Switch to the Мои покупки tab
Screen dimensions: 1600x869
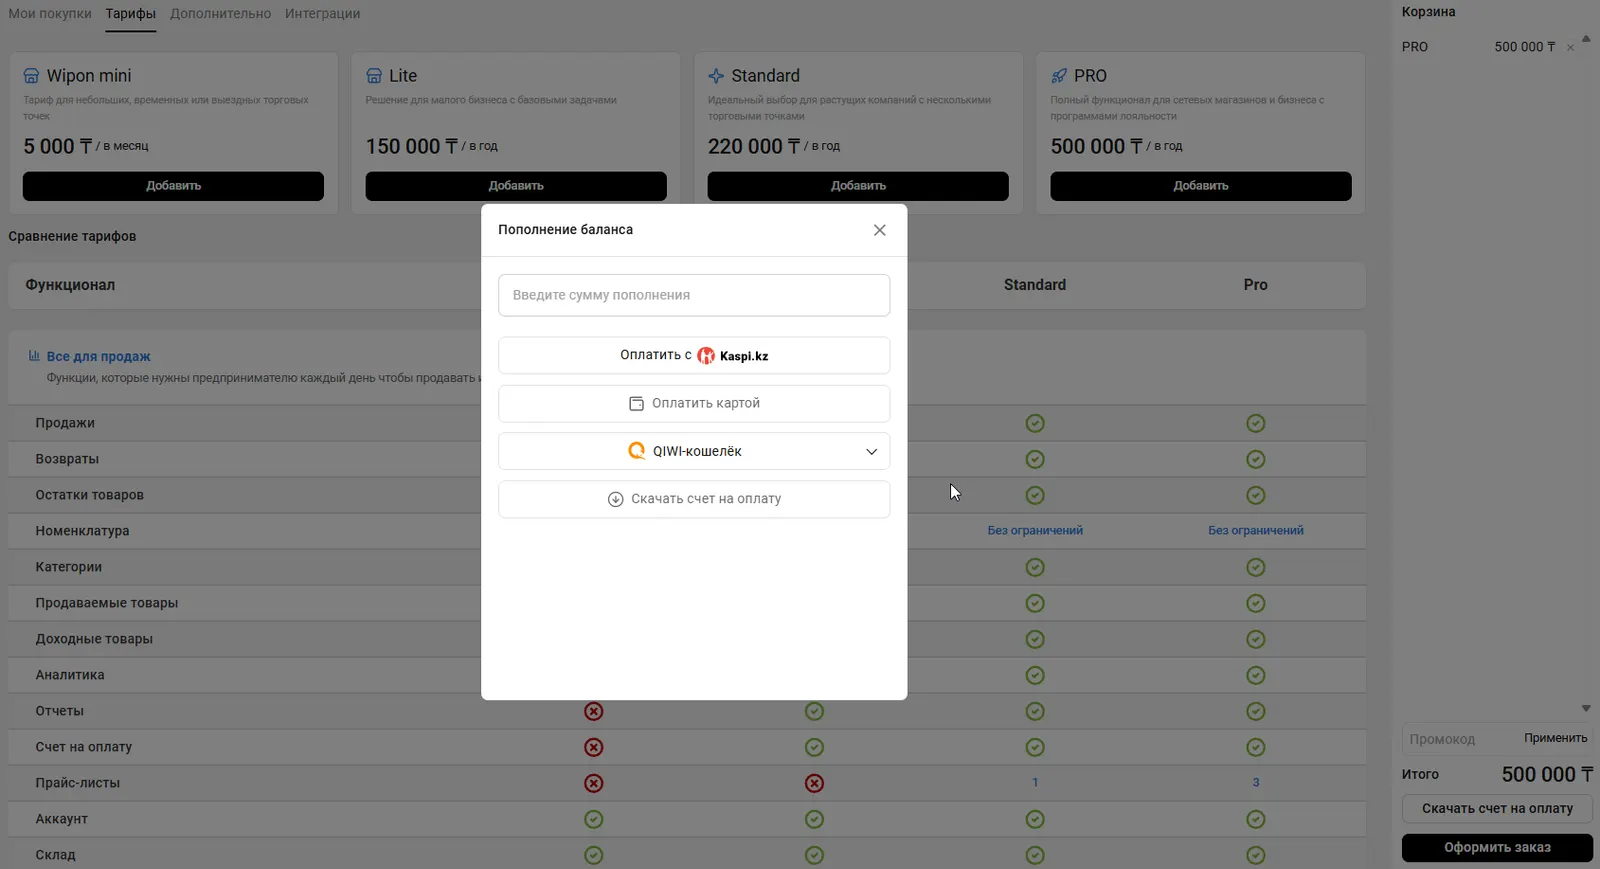tap(50, 14)
